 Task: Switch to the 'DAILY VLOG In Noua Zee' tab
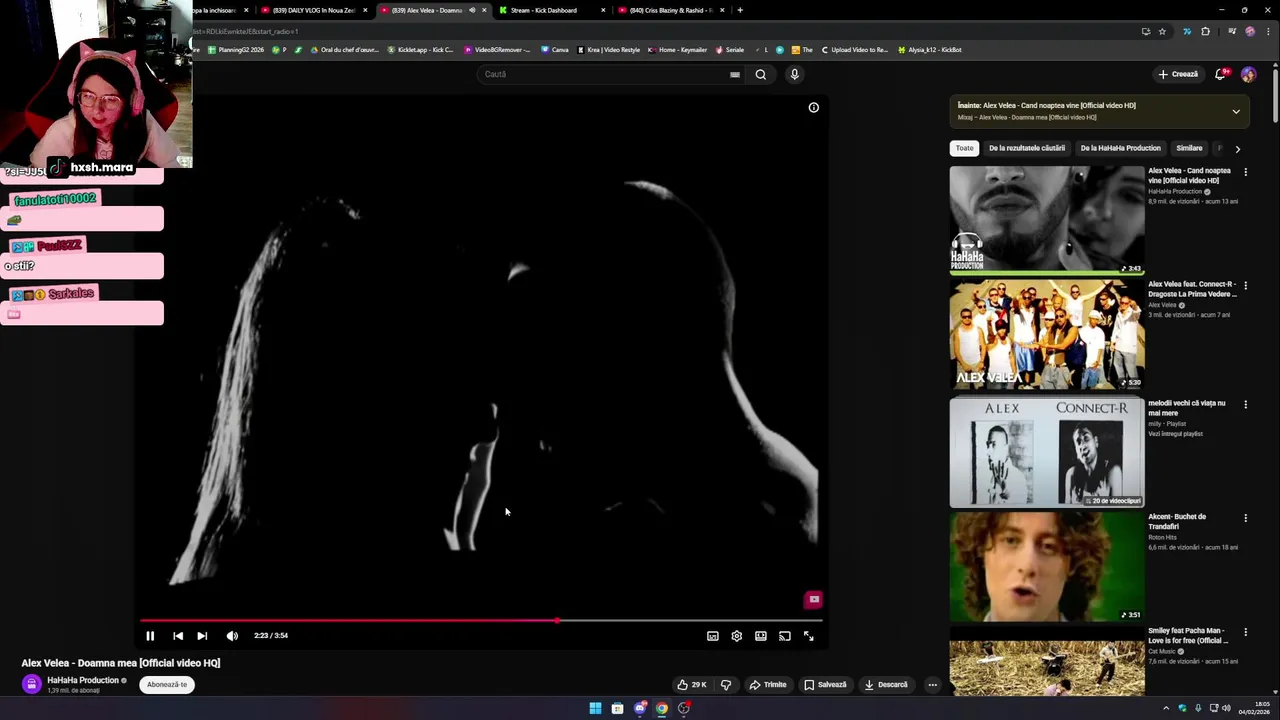(312, 10)
